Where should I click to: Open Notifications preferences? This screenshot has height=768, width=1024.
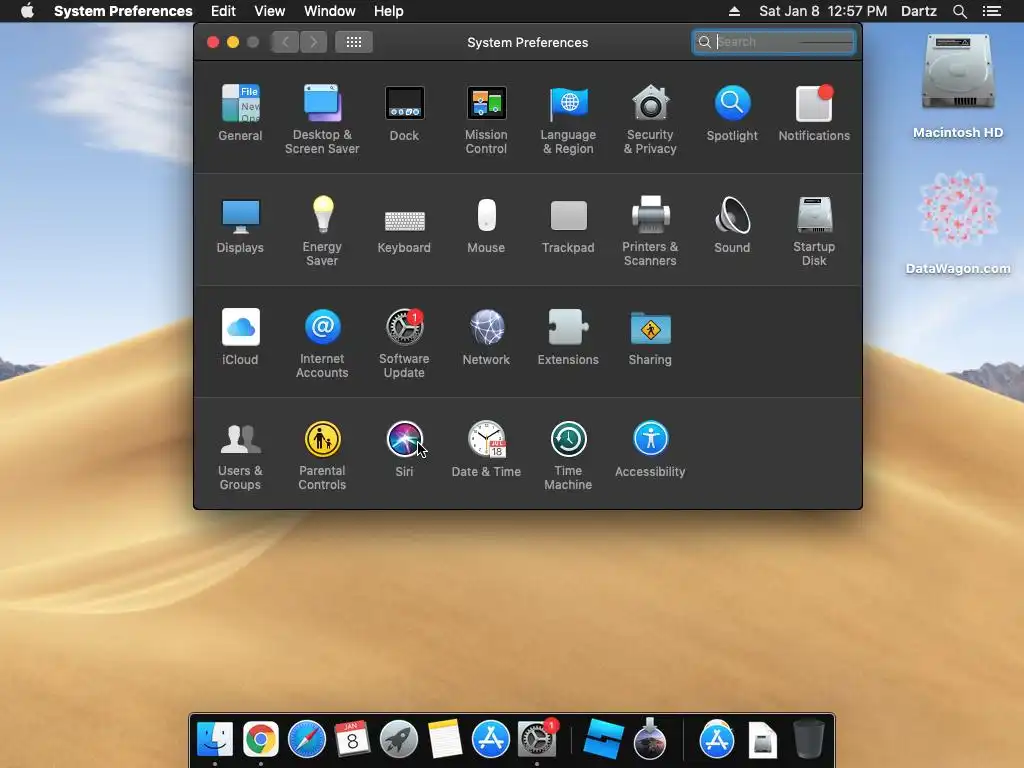[x=814, y=112]
